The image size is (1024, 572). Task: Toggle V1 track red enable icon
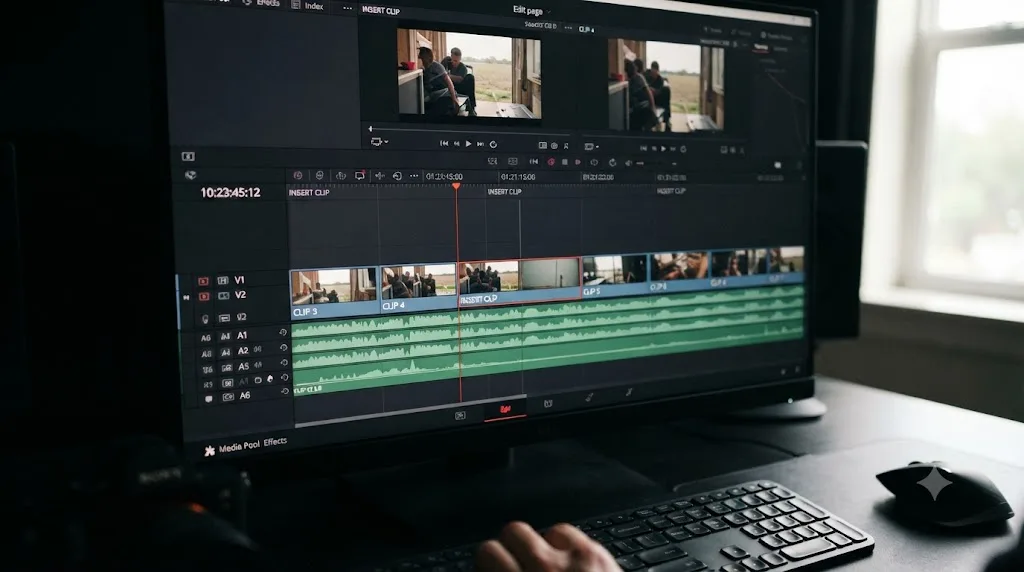point(203,281)
